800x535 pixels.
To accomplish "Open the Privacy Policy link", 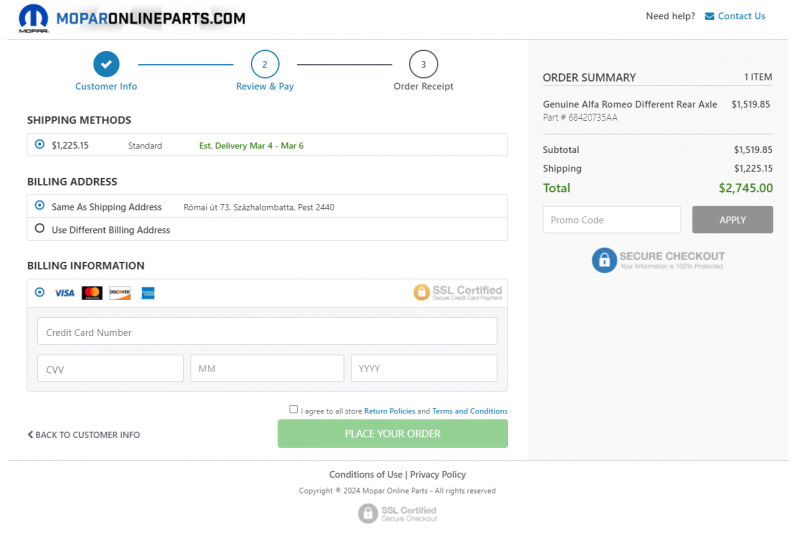I will click(x=438, y=475).
